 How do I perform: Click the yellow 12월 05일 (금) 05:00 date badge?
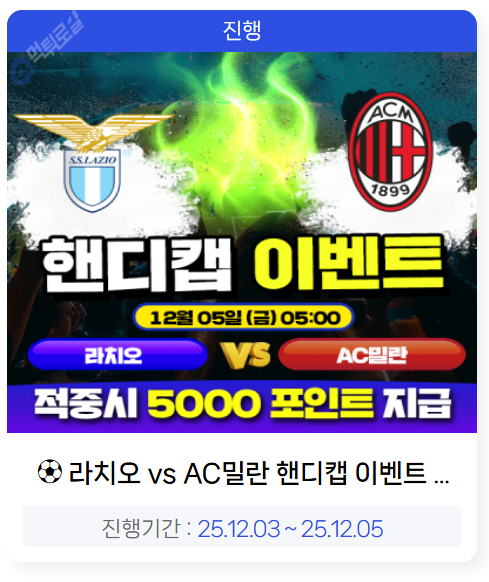(x=244, y=318)
